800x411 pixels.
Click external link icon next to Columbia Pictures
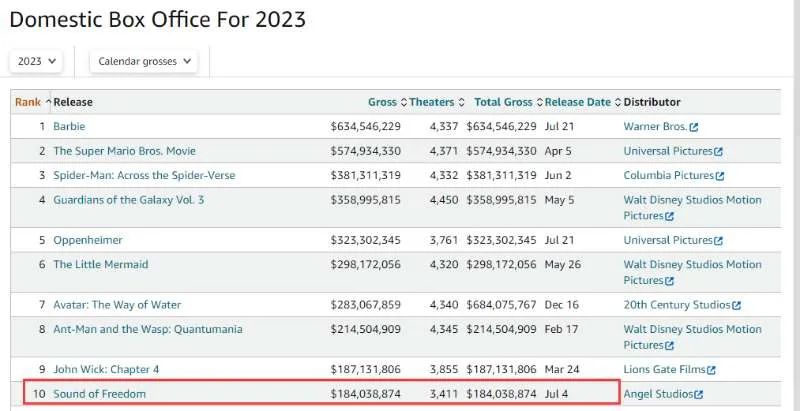(x=720, y=176)
